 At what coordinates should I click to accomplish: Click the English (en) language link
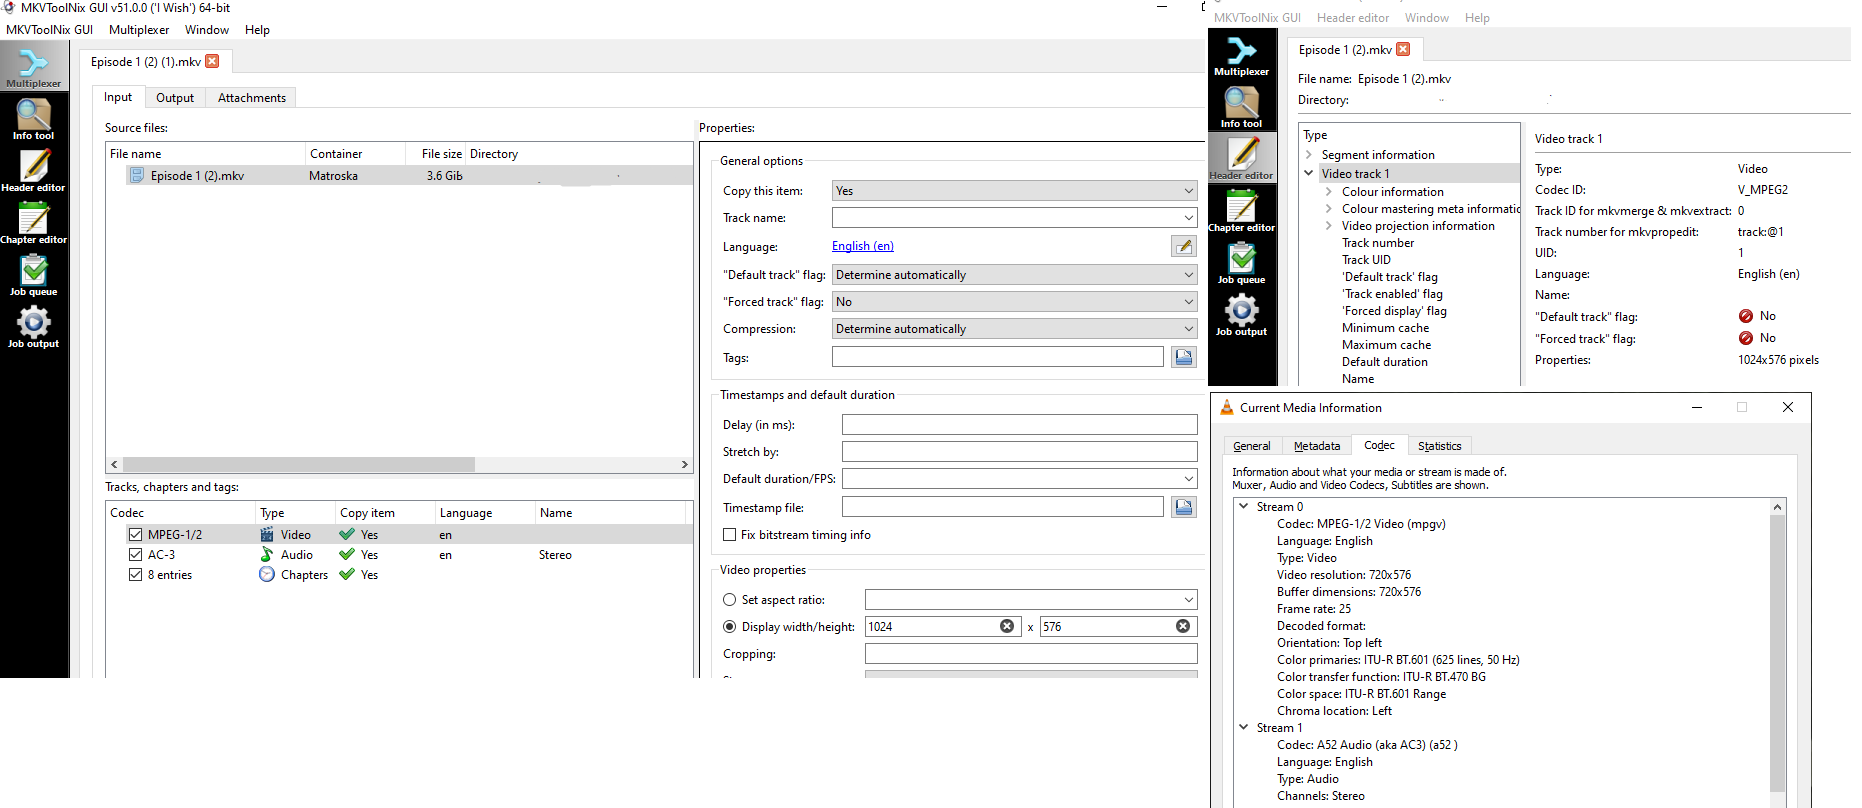point(863,246)
